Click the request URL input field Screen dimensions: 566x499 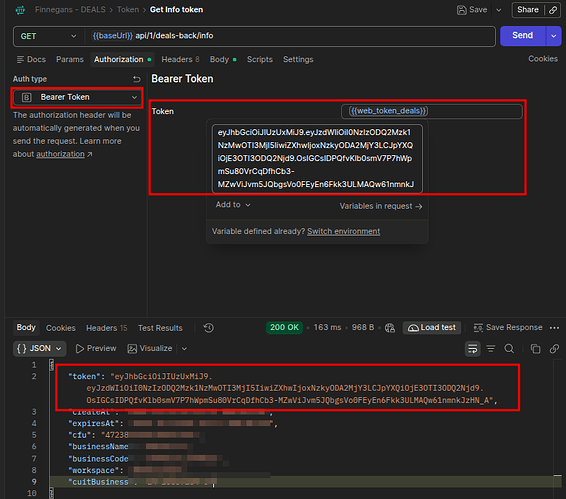pyautogui.click(x=290, y=36)
